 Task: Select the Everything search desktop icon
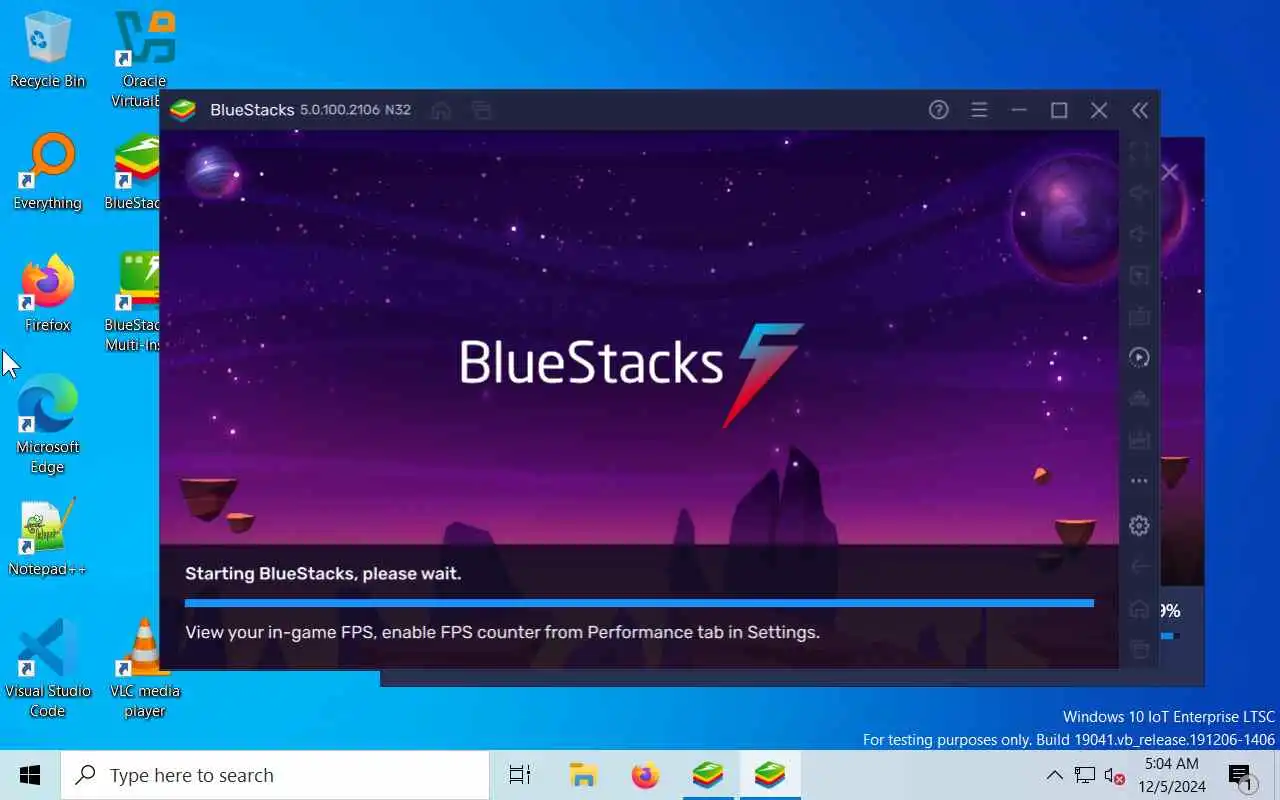[47, 172]
